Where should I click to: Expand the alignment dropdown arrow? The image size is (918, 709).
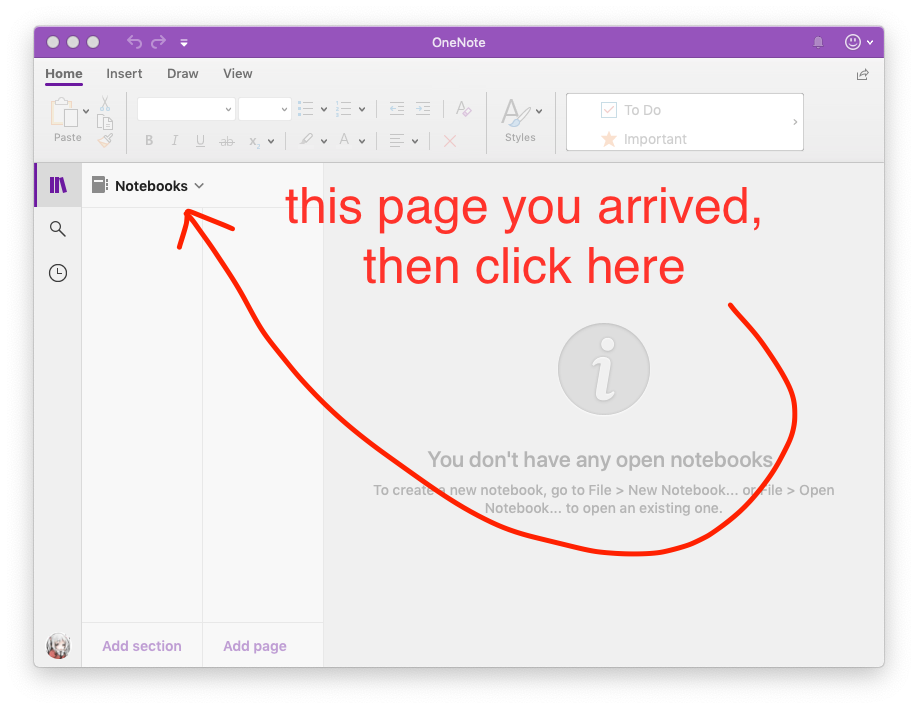point(415,141)
